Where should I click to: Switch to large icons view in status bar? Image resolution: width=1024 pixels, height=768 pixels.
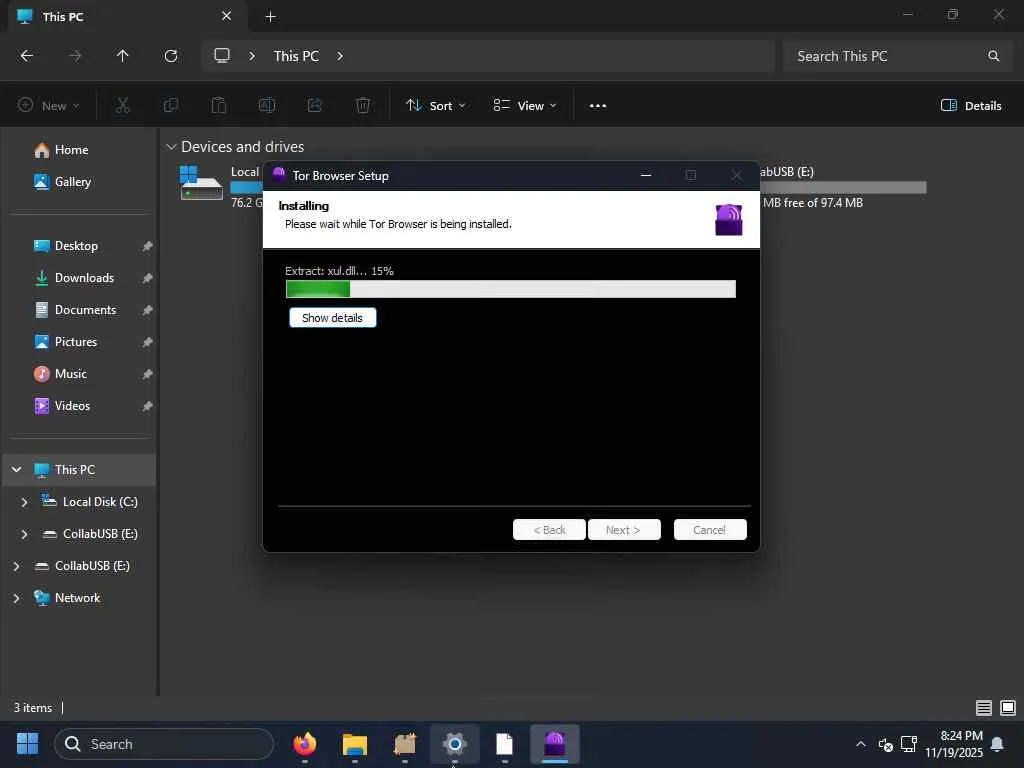(1008, 708)
